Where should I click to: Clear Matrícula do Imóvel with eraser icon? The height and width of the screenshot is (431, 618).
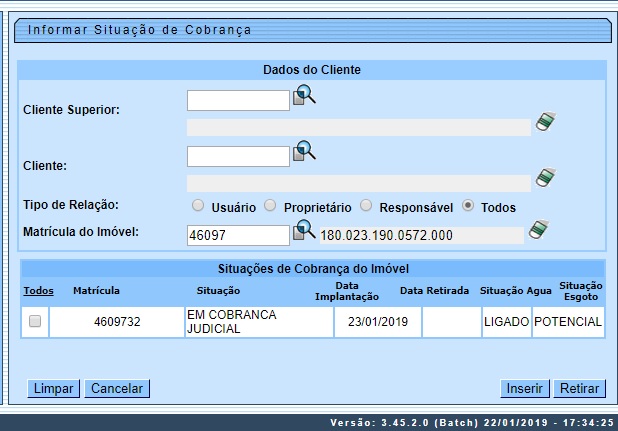pyautogui.click(x=538, y=232)
